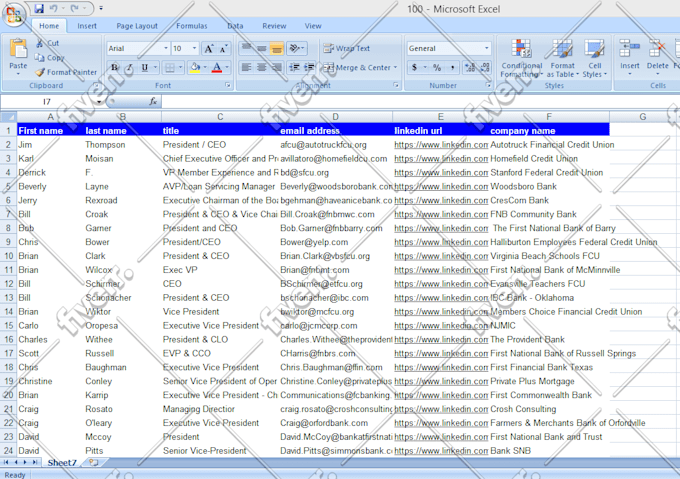Screen dimensions: 680x479
Task: Open the Formulas tab
Action: [192, 26]
